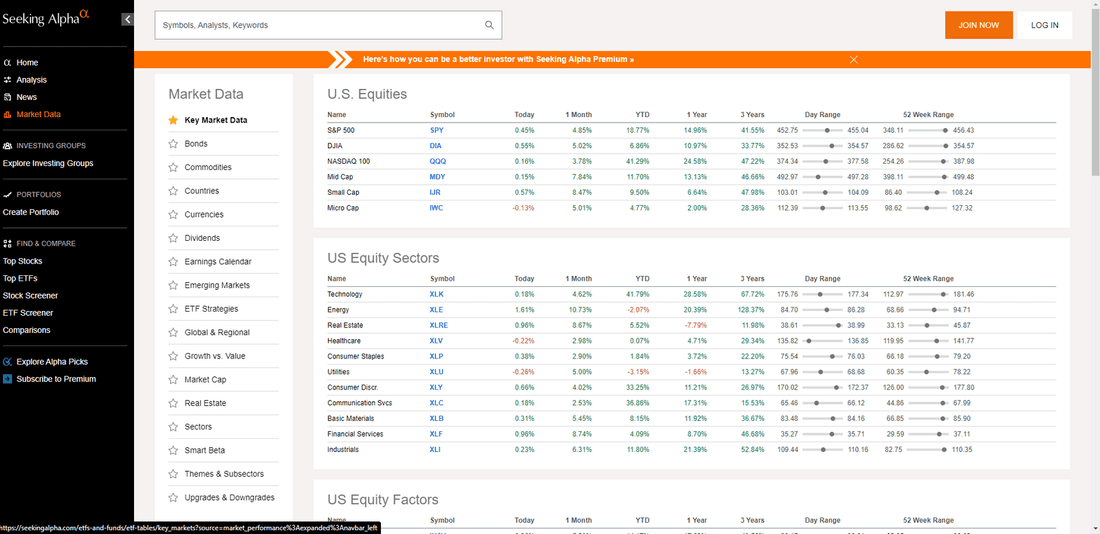Screen dimensions: 1100x534
Task: Open the SPY symbol link
Action: pyautogui.click(x=436, y=131)
